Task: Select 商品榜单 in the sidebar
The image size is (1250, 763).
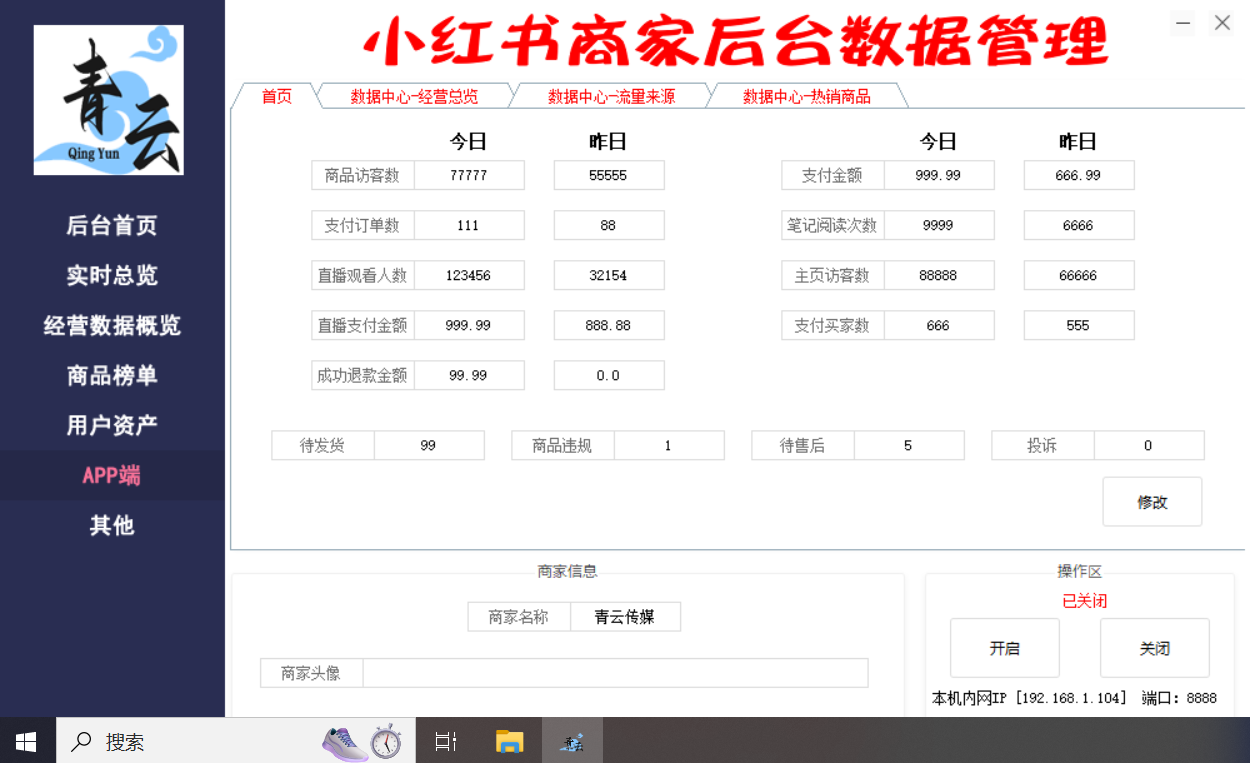Action: pos(112,376)
